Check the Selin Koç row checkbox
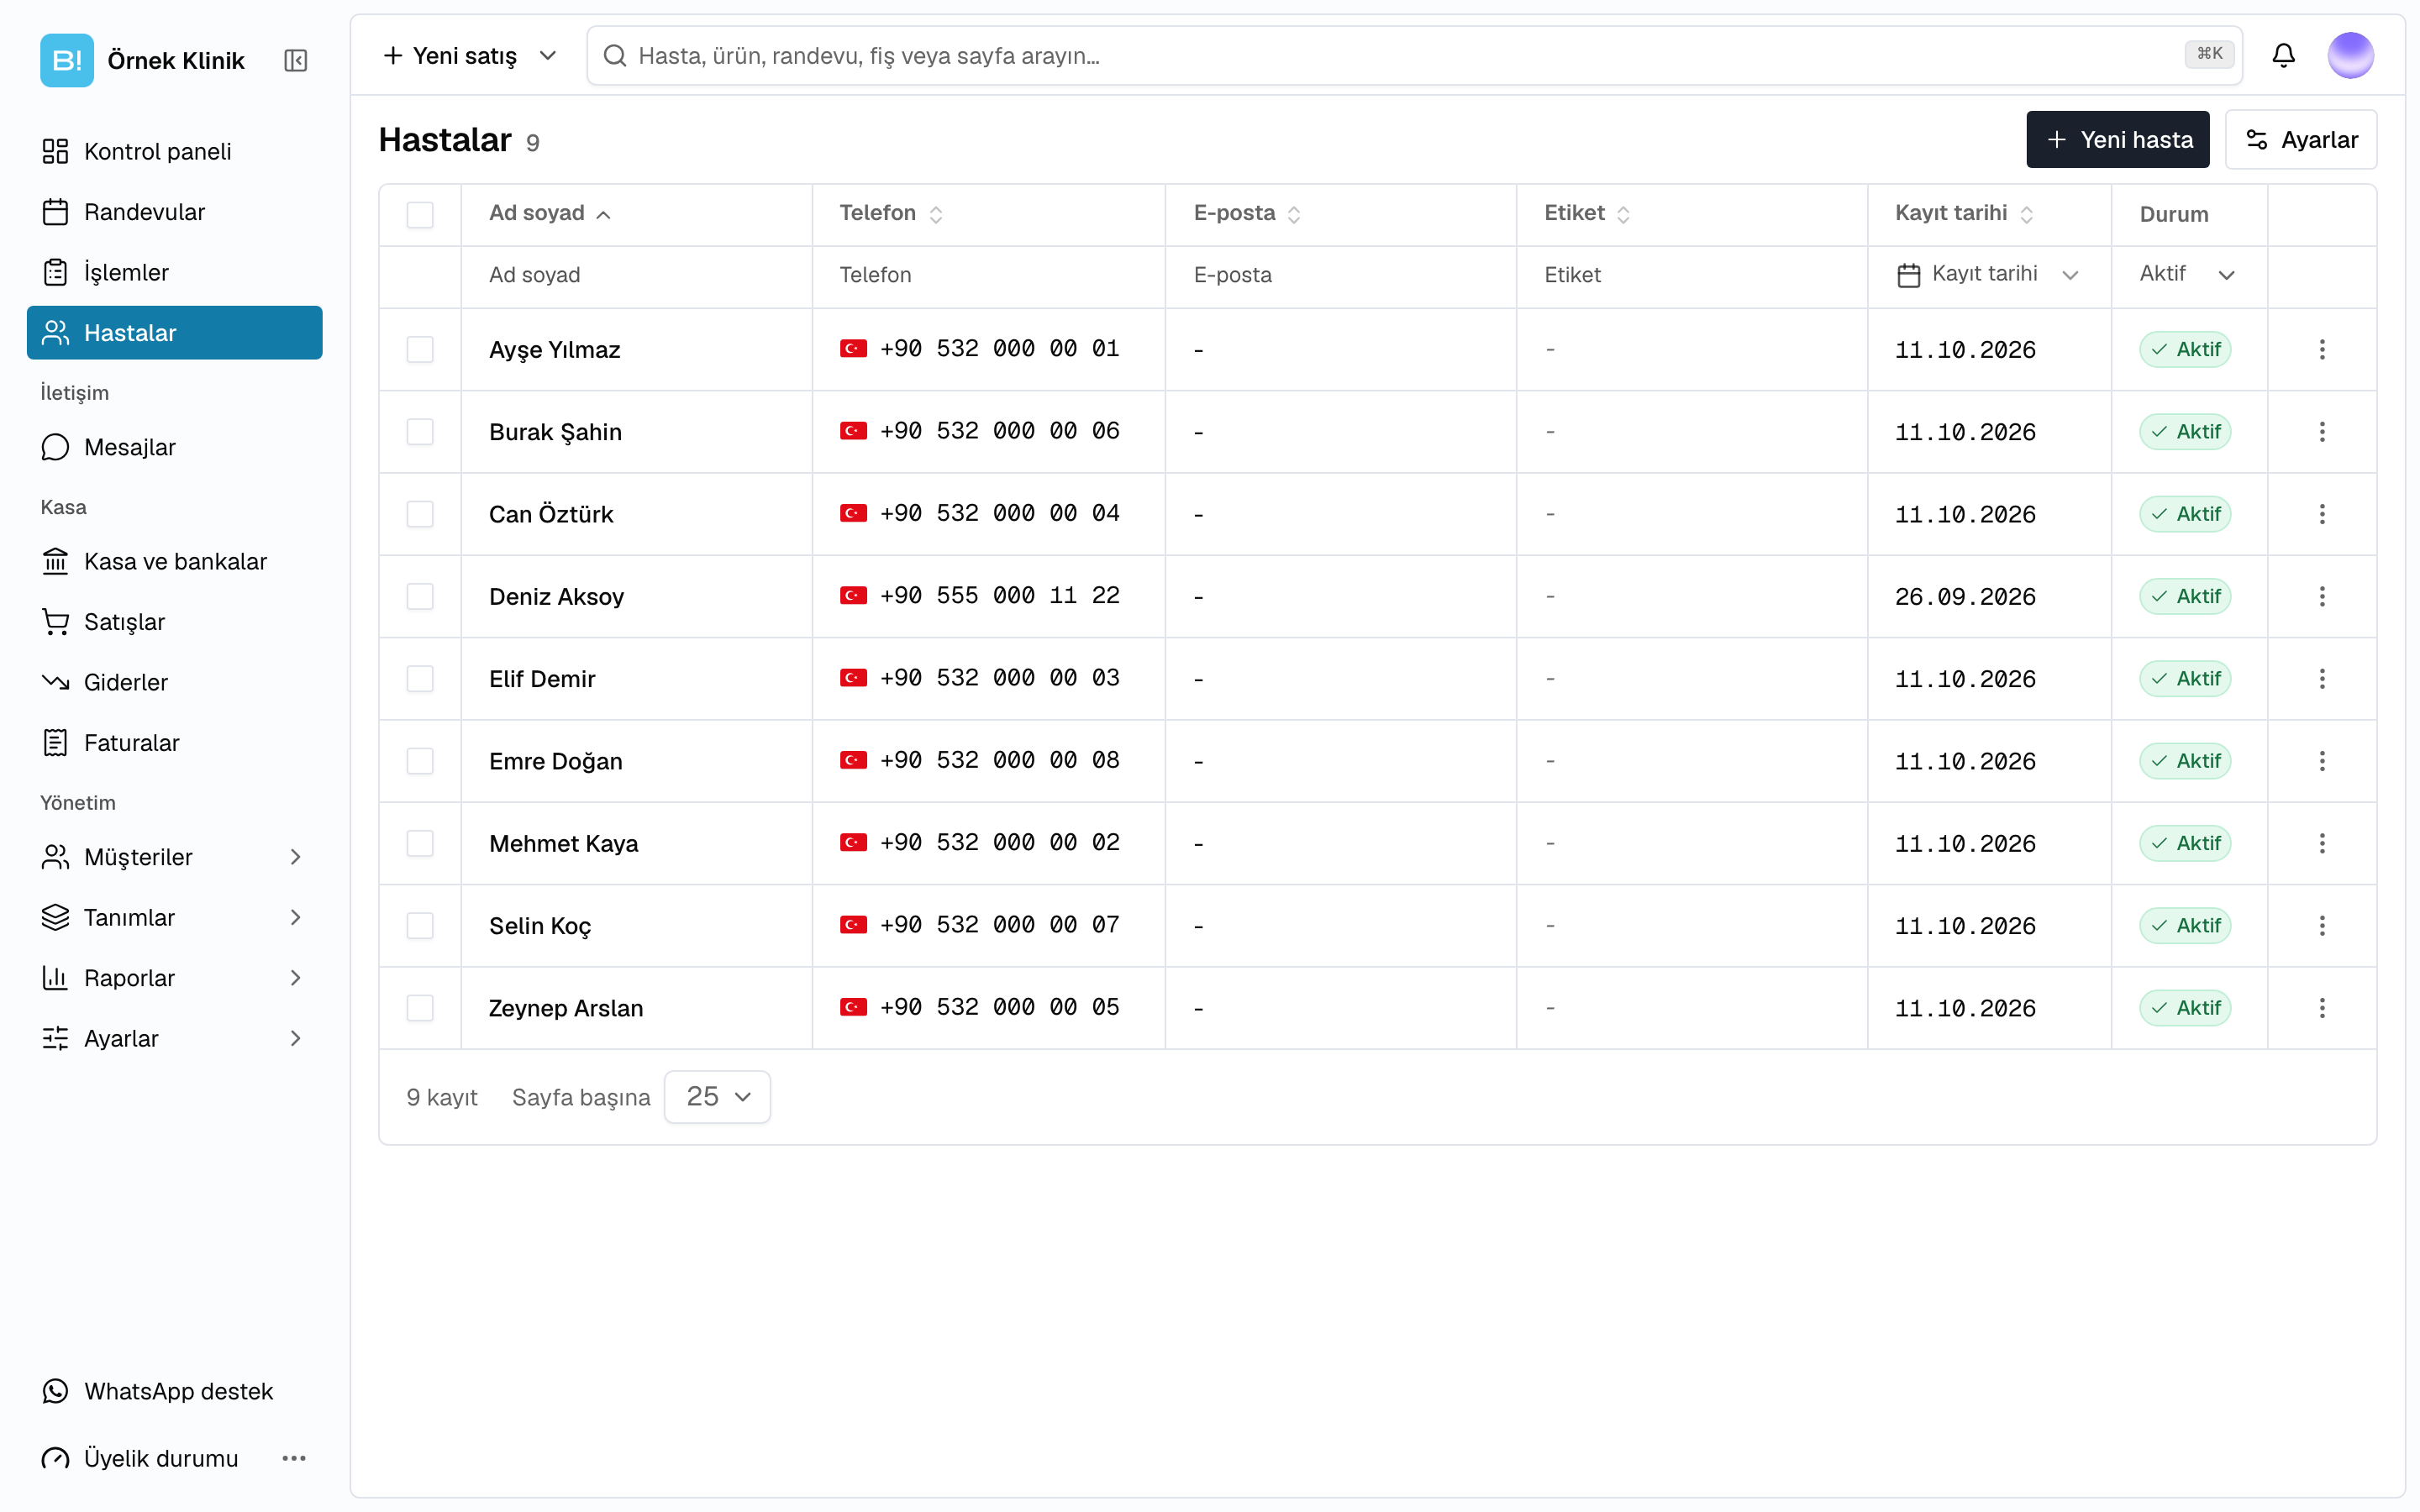2420x1512 pixels. [x=420, y=926]
